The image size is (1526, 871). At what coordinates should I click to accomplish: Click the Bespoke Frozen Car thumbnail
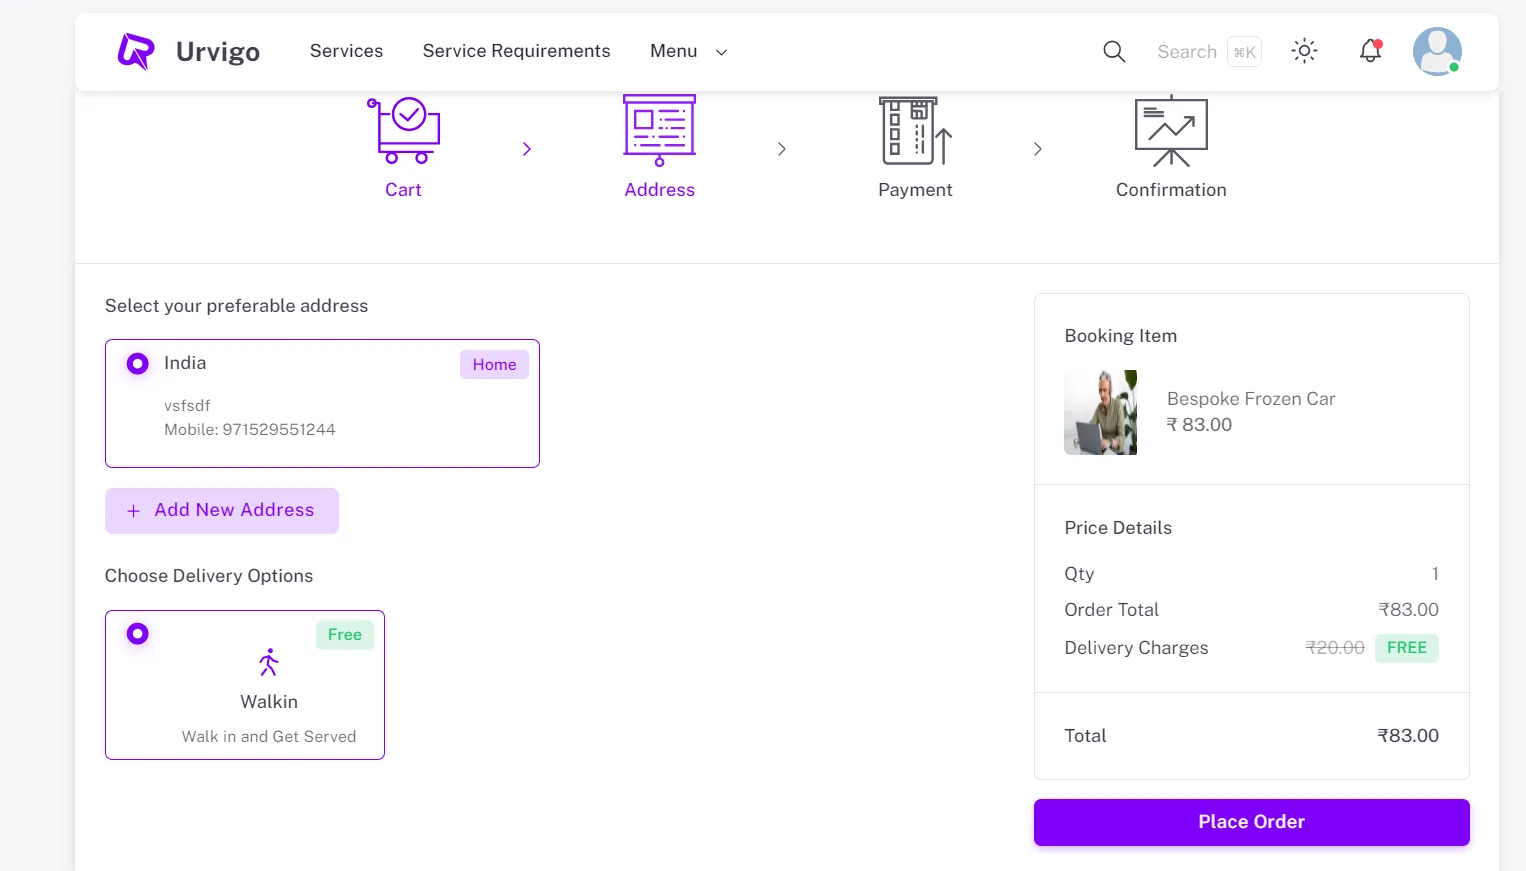pyautogui.click(x=1100, y=413)
